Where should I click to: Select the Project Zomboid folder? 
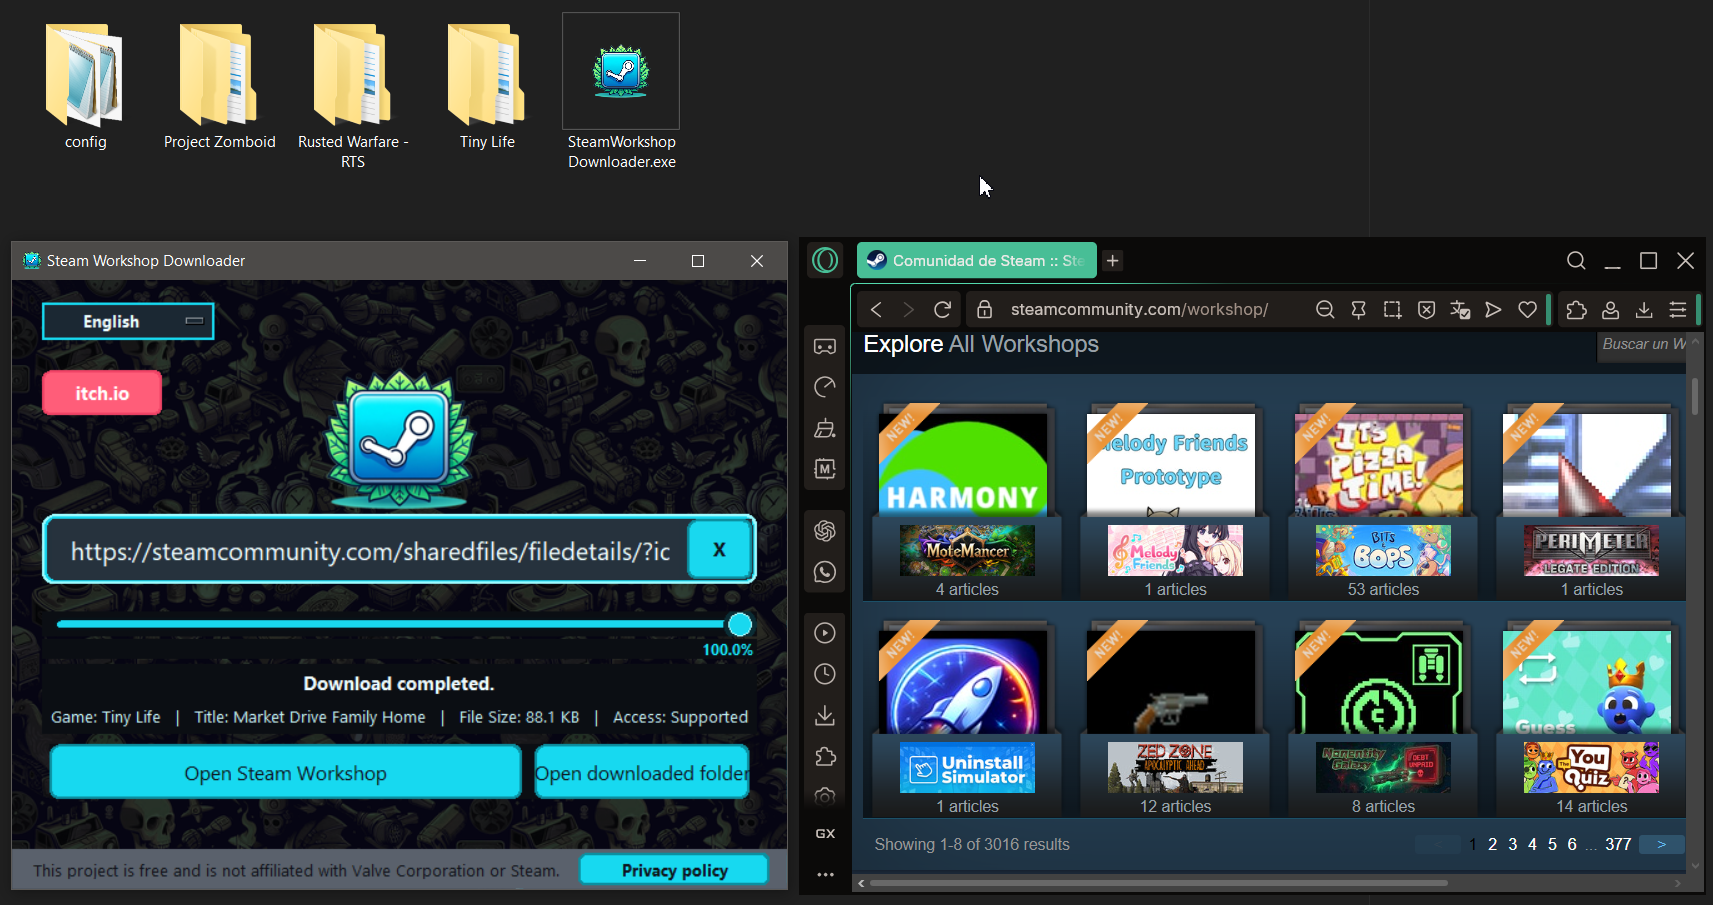tap(219, 87)
